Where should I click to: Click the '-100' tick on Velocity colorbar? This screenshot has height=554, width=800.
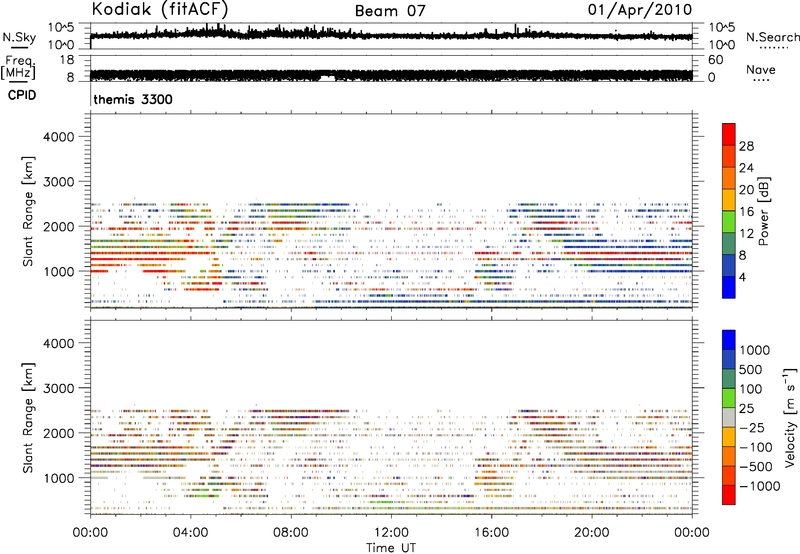point(756,447)
